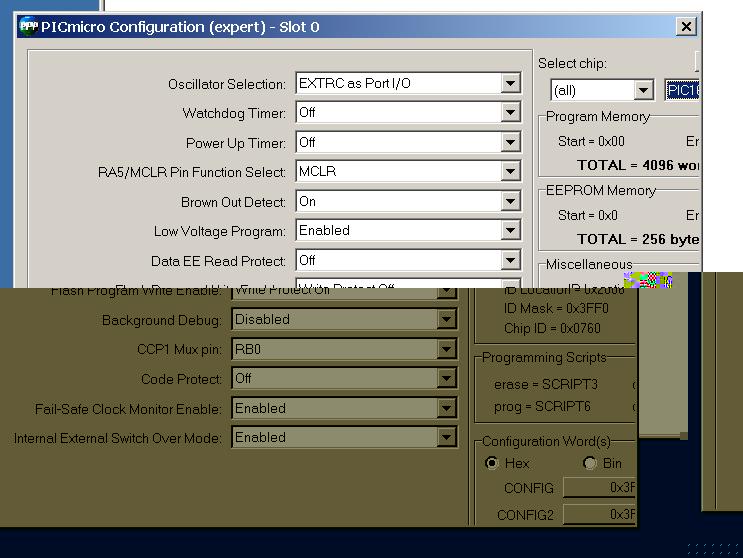
Task: Click the 'Disabled' Background Debug value
Action: [x=263, y=319]
